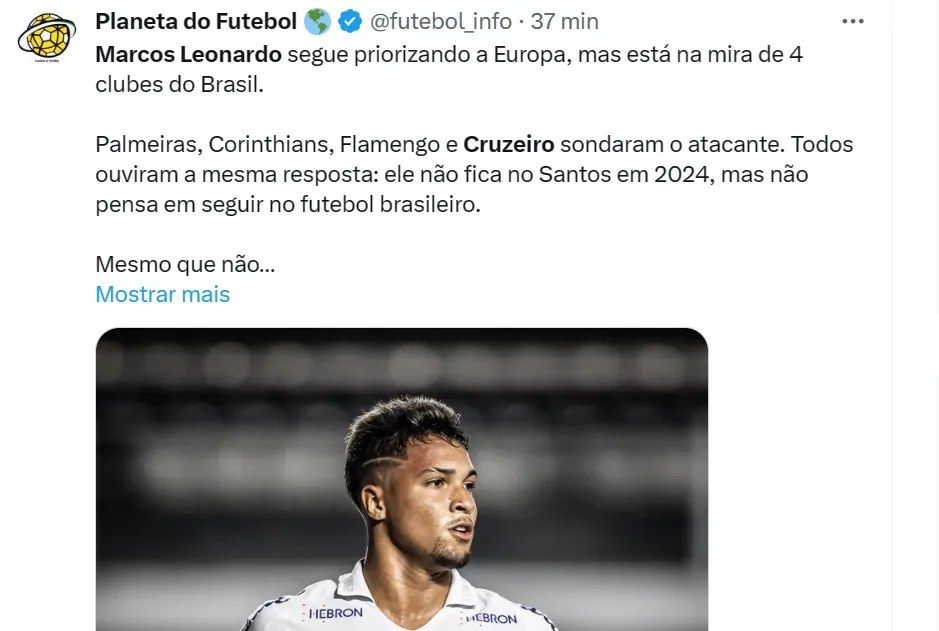This screenshot has width=939, height=631.
Task: Open the three-dot more options menu
Action: coord(852,21)
